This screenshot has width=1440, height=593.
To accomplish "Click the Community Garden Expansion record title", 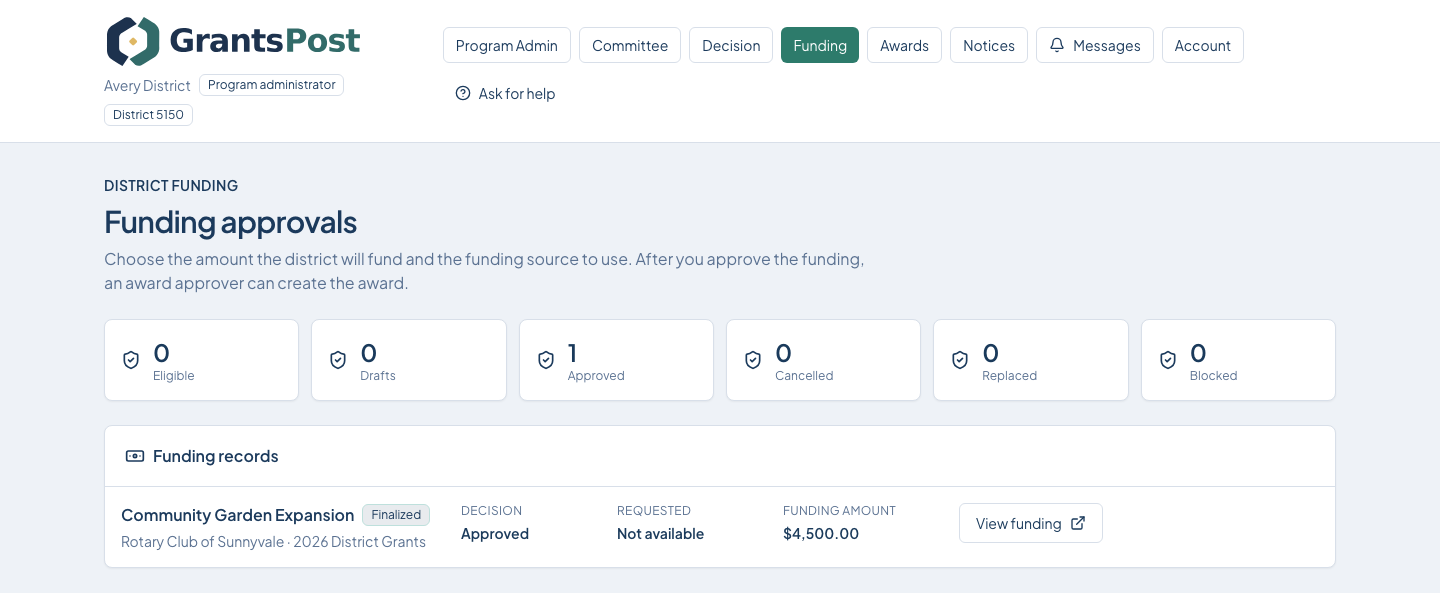I will (x=238, y=515).
